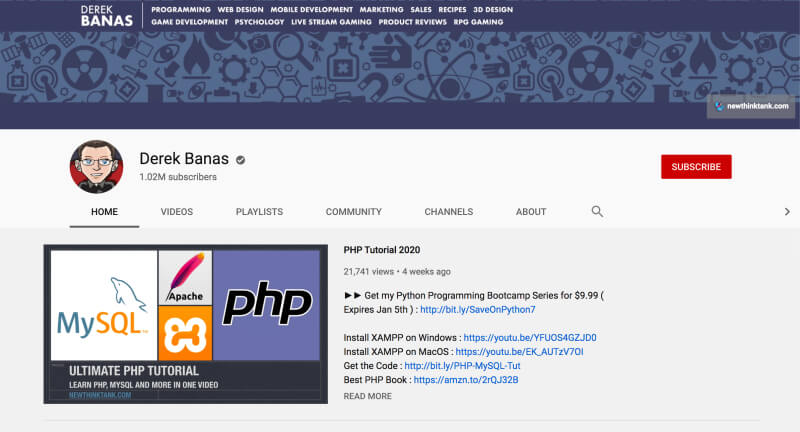The image size is (800, 432).
Task: Play the Ultimate PHP Tutorial video thumbnail
Action: click(x=186, y=324)
